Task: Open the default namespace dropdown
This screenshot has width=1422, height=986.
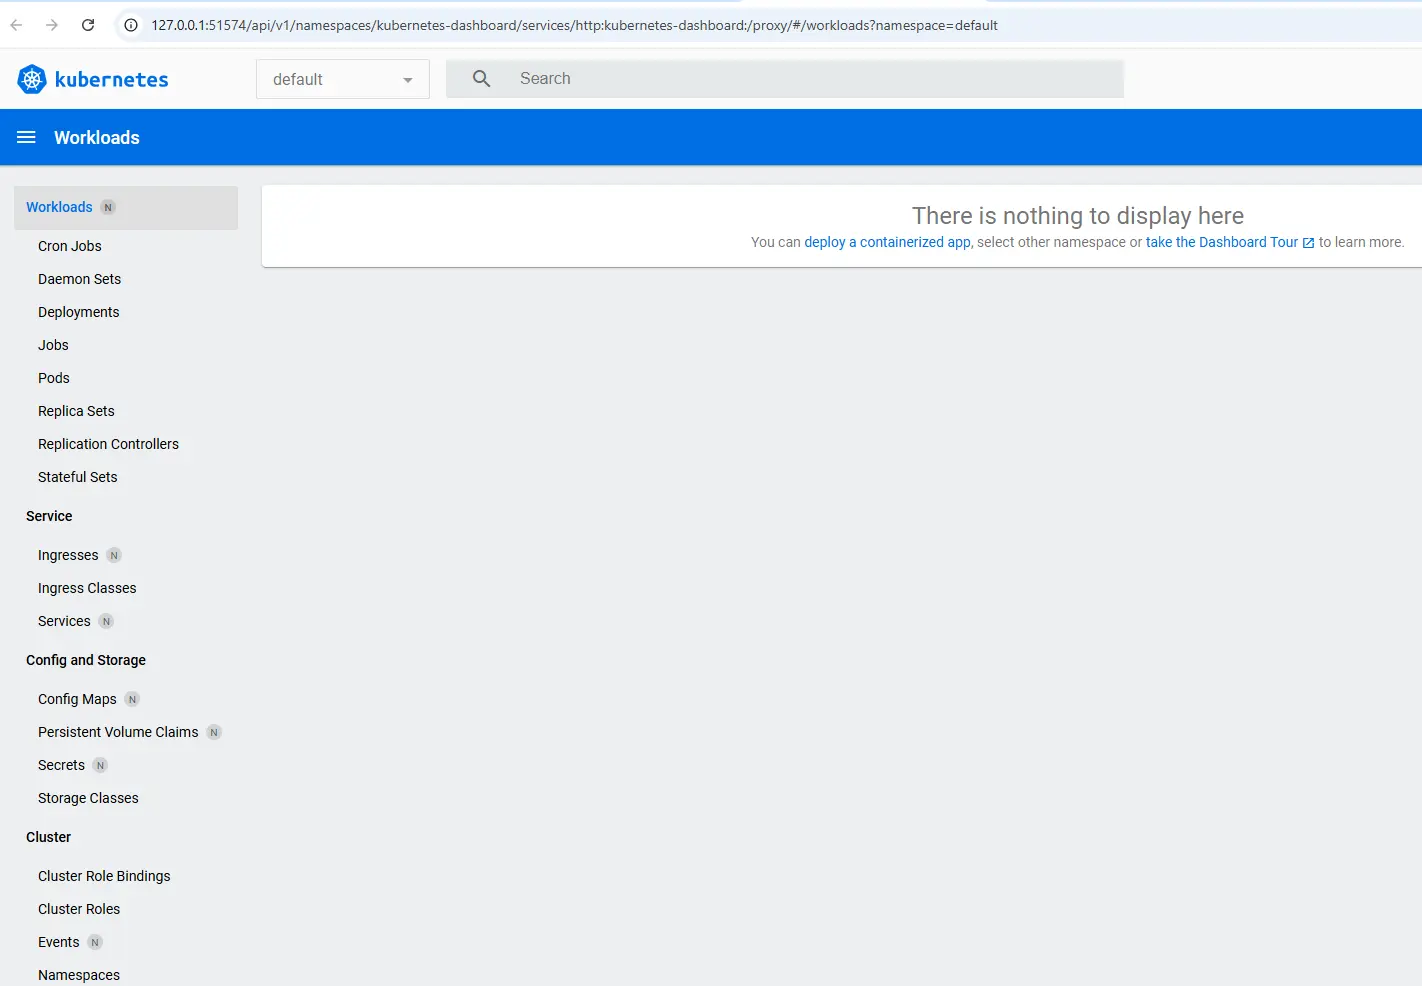Action: click(x=342, y=79)
